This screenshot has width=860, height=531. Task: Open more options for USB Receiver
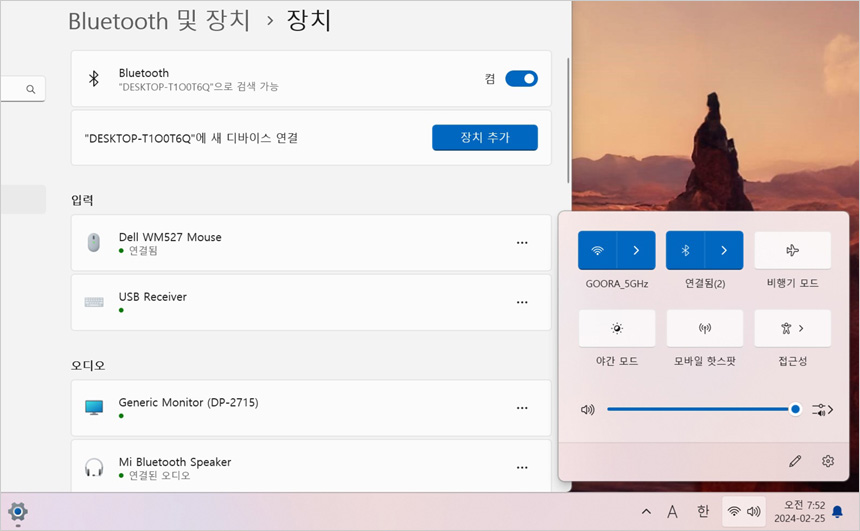521,302
